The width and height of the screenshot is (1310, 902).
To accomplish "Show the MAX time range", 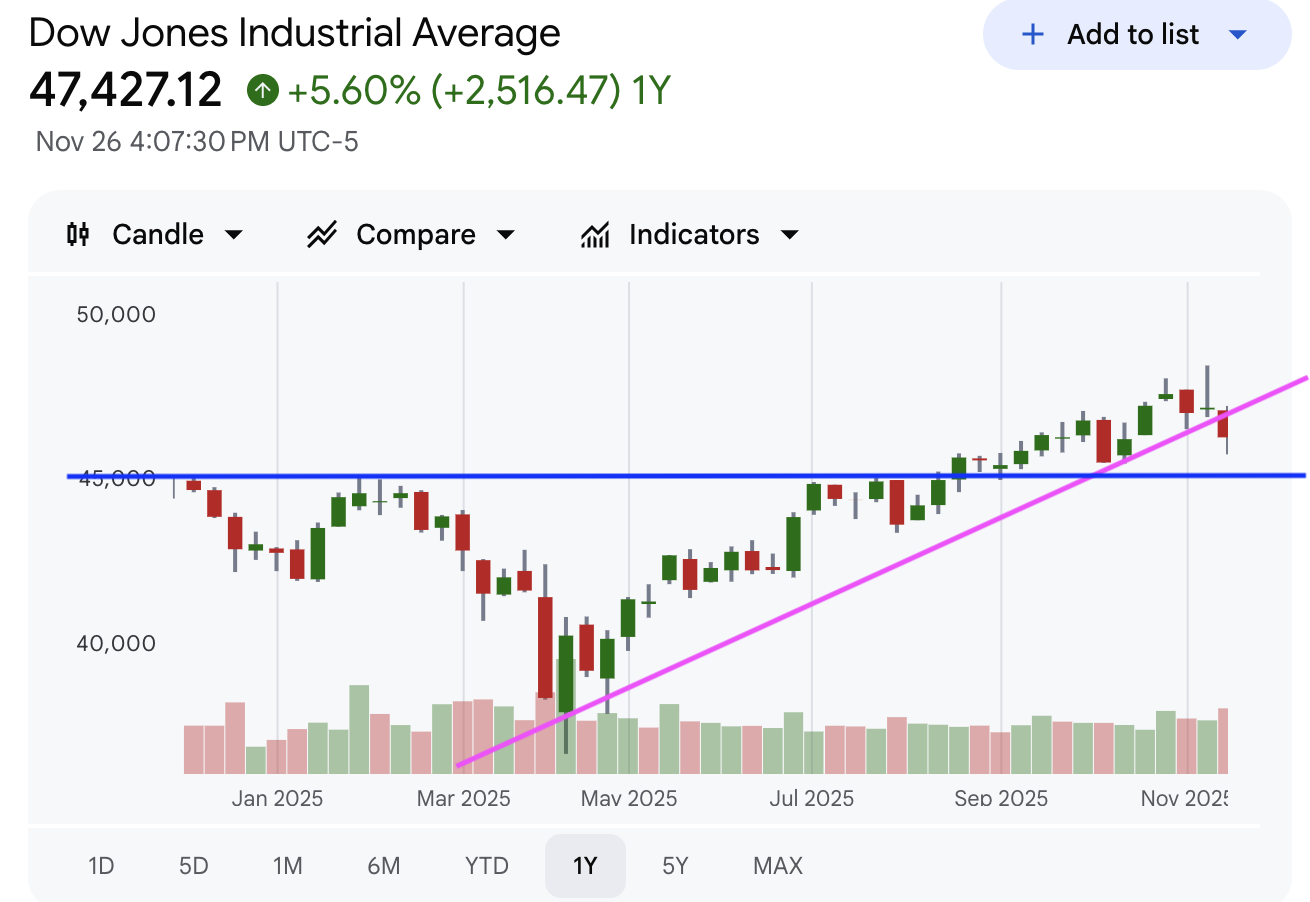I will [x=778, y=865].
